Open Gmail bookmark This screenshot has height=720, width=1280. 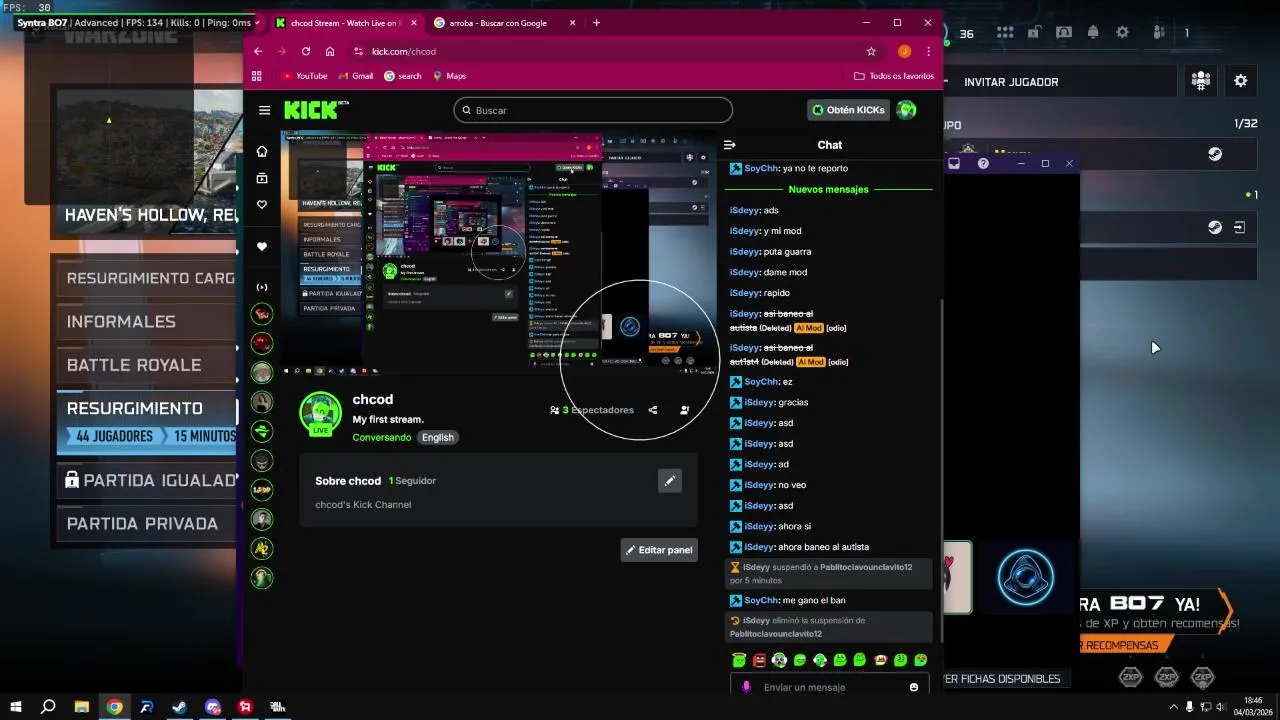355,76
